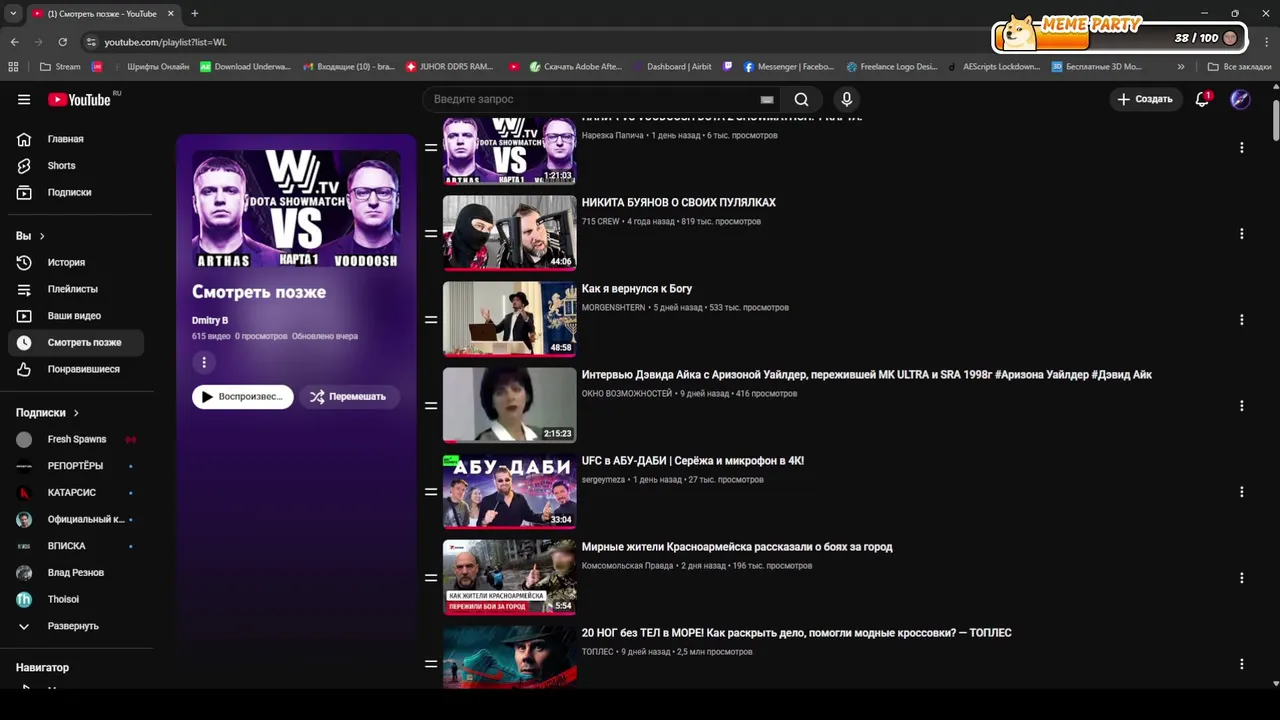Open Понравившиеся in the sidebar
The height and width of the screenshot is (720, 1280).
click(x=76, y=369)
